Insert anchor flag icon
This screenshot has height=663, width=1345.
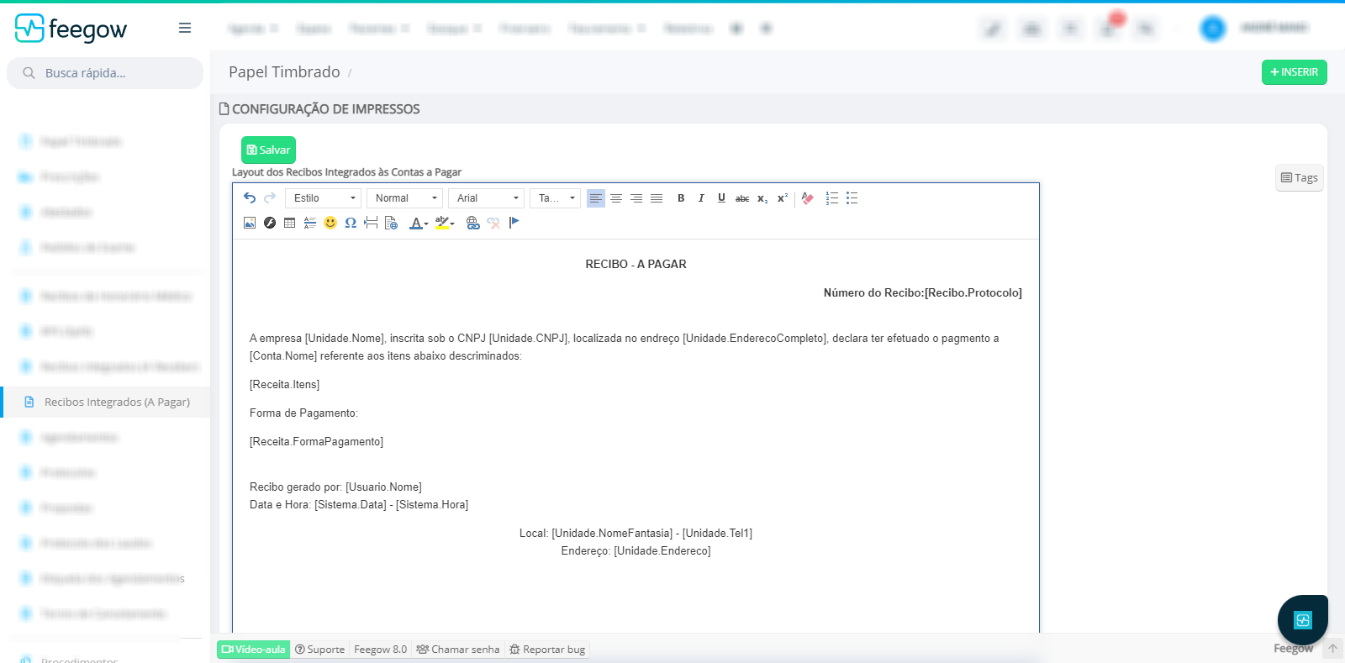pos(514,222)
